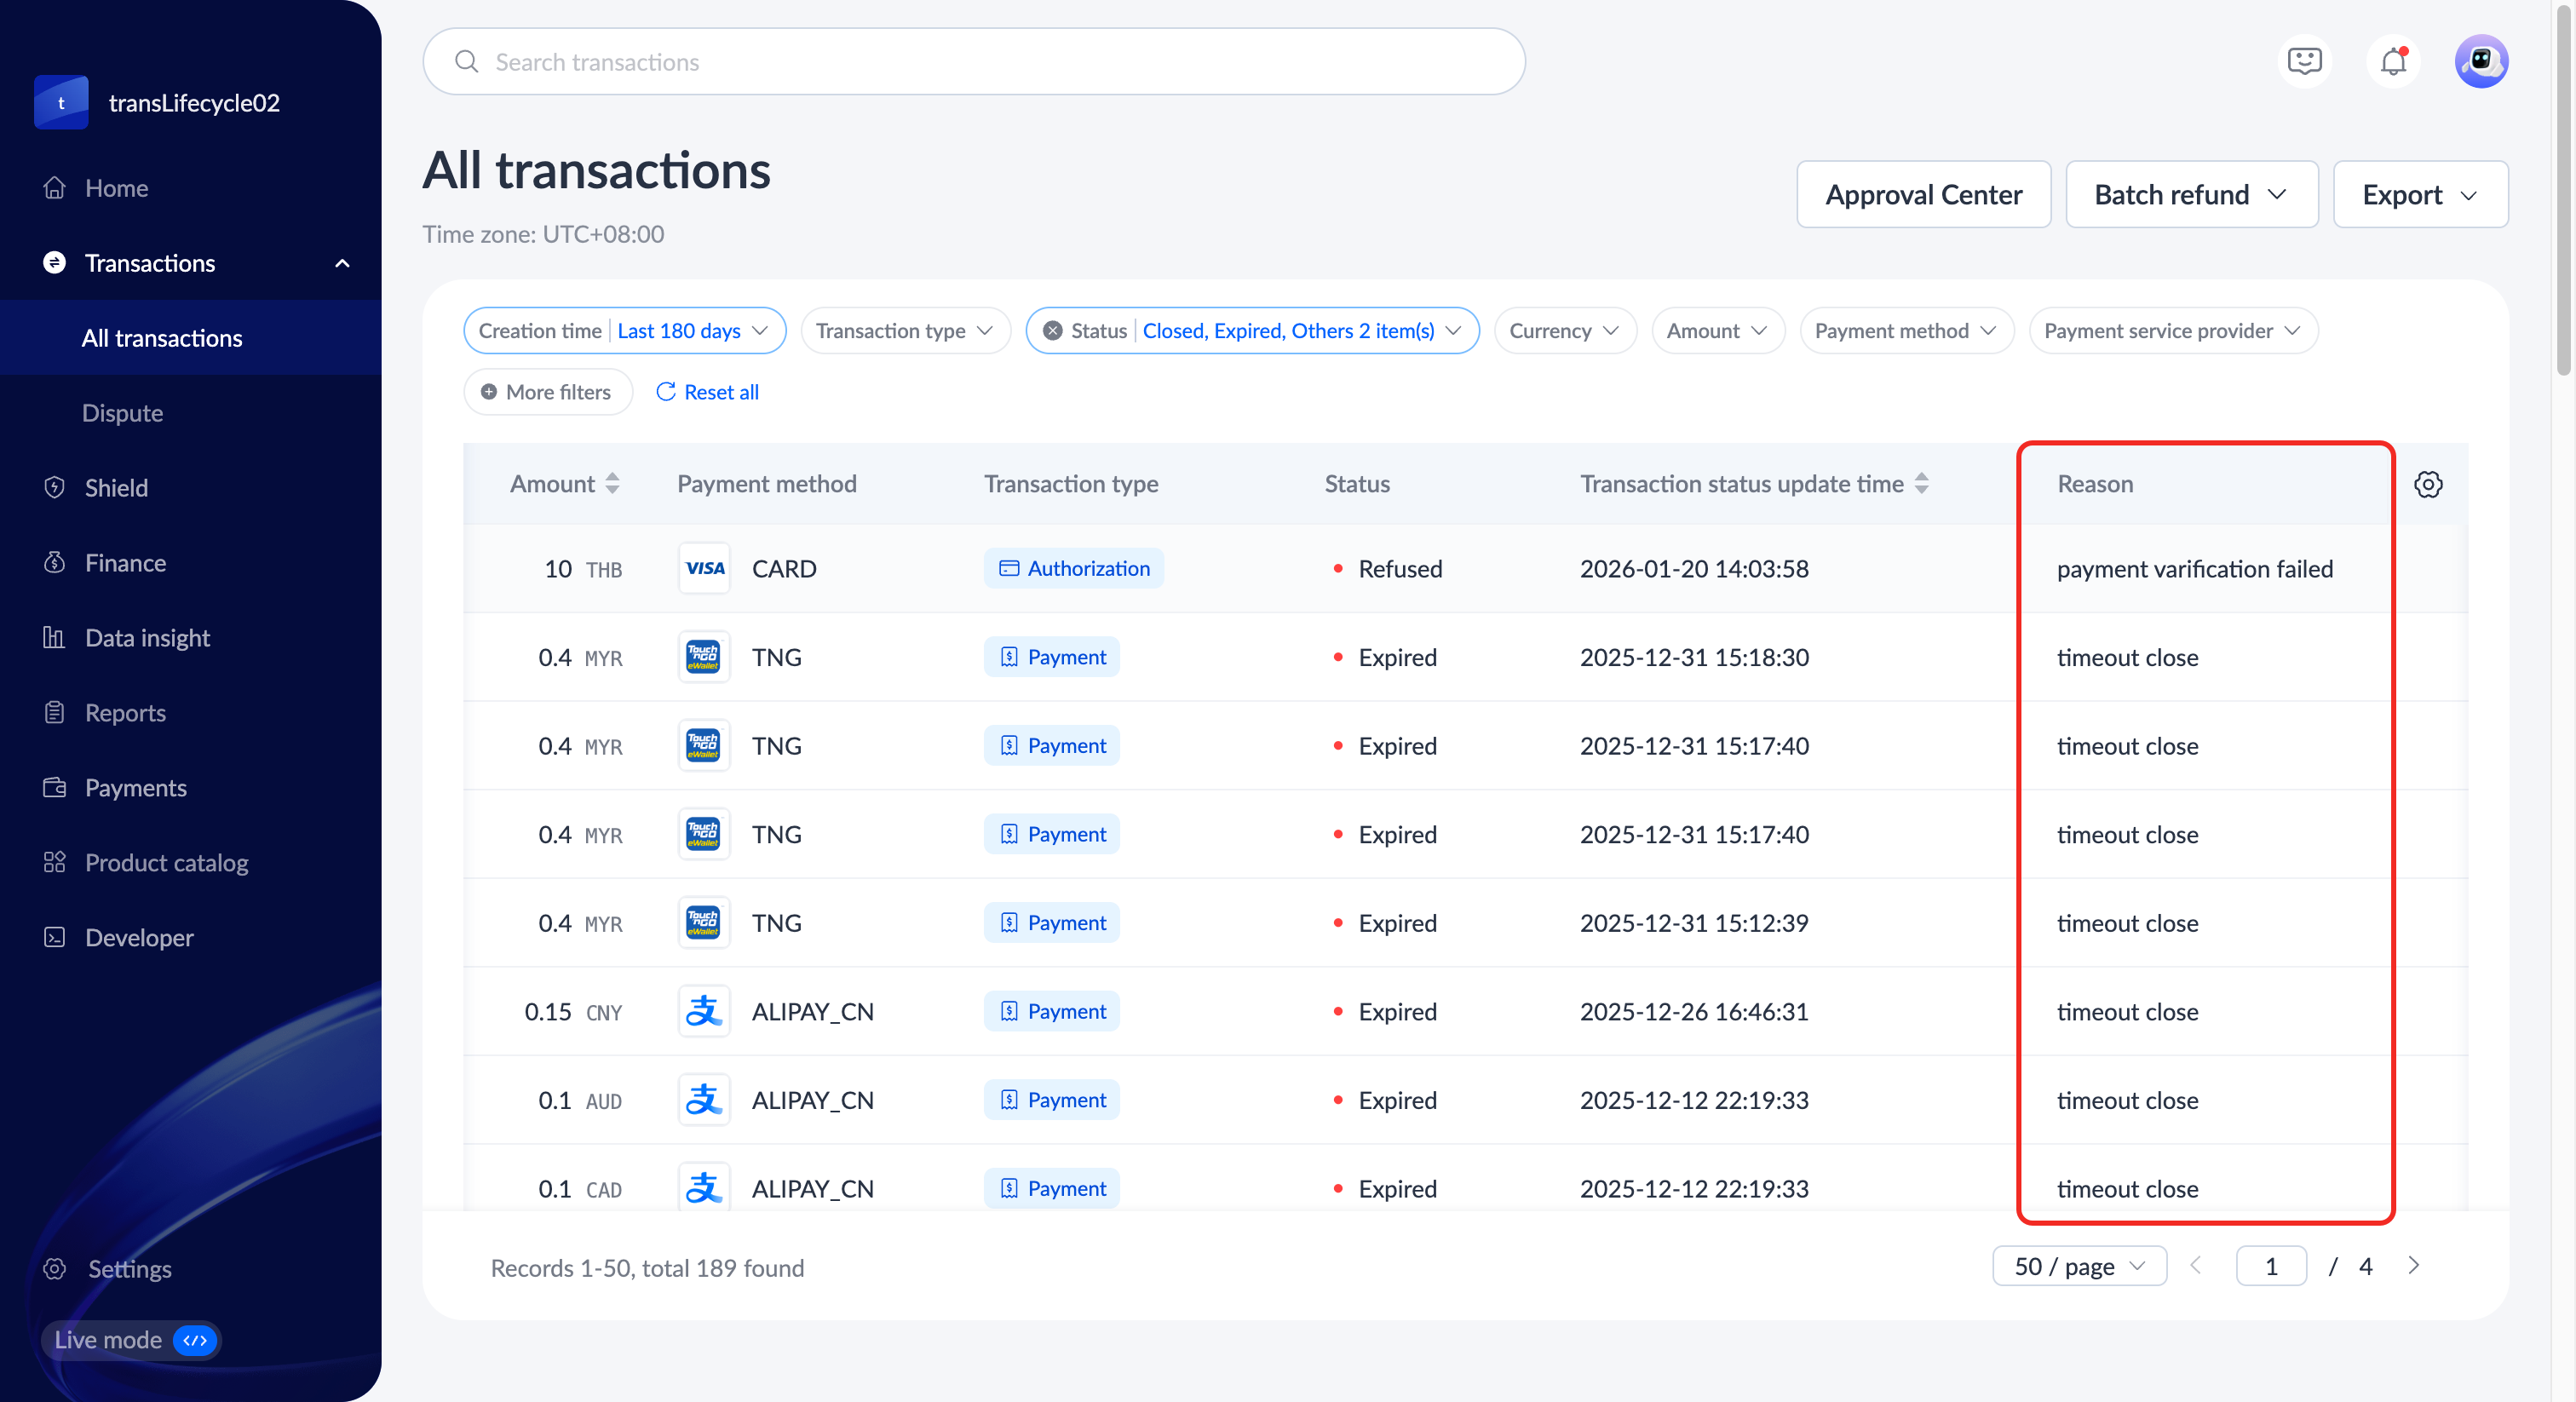Go to next page arrow
Image resolution: width=2576 pixels, height=1402 pixels.
tap(2413, 1266)
